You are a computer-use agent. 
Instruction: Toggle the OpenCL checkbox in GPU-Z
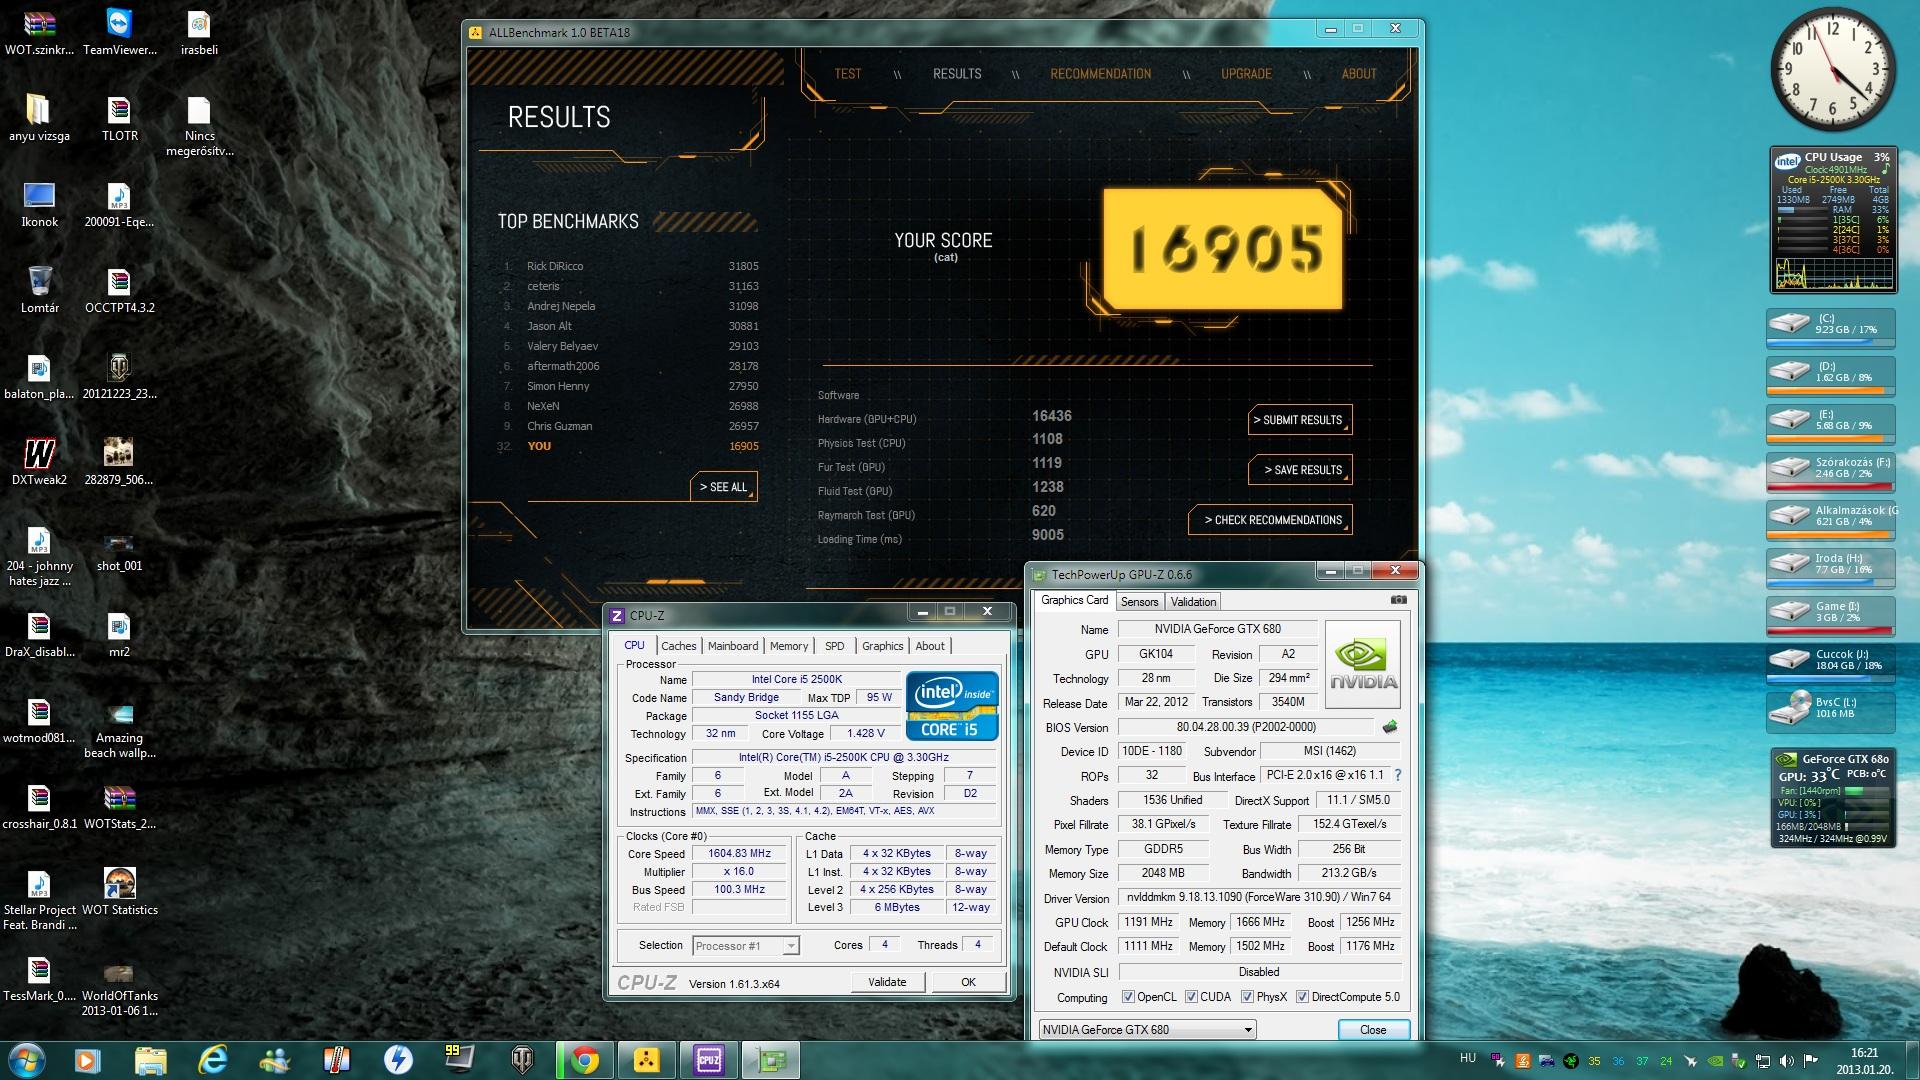click(1128, 997)
